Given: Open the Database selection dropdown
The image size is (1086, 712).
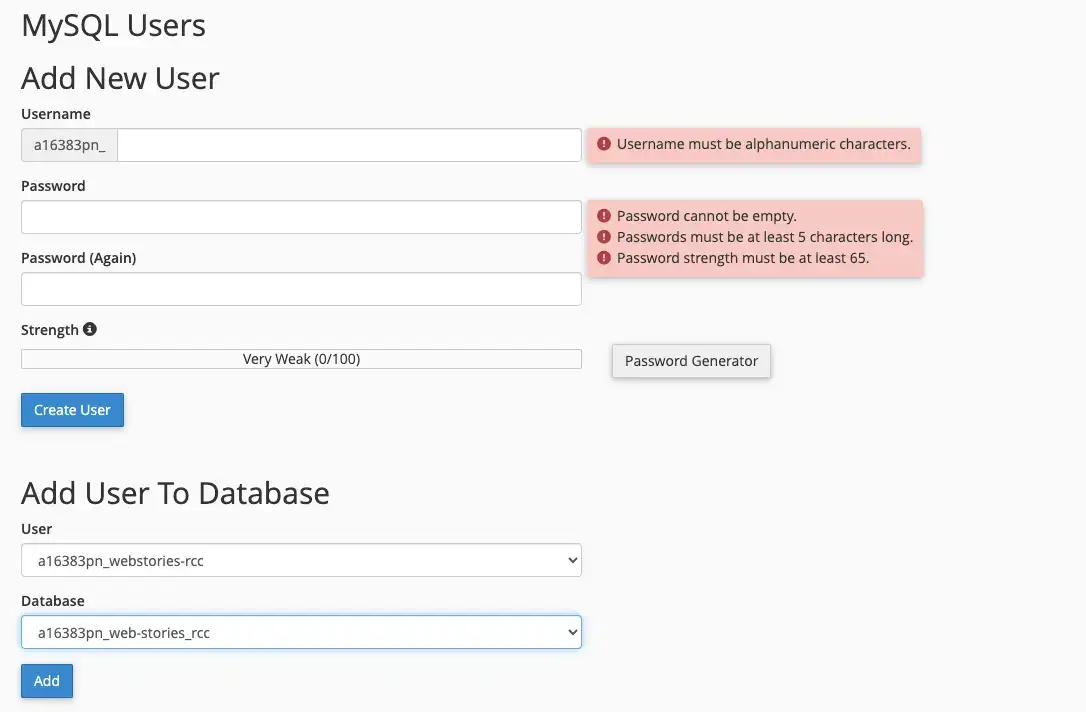Looking at the screenshot, I should point(300,632).
